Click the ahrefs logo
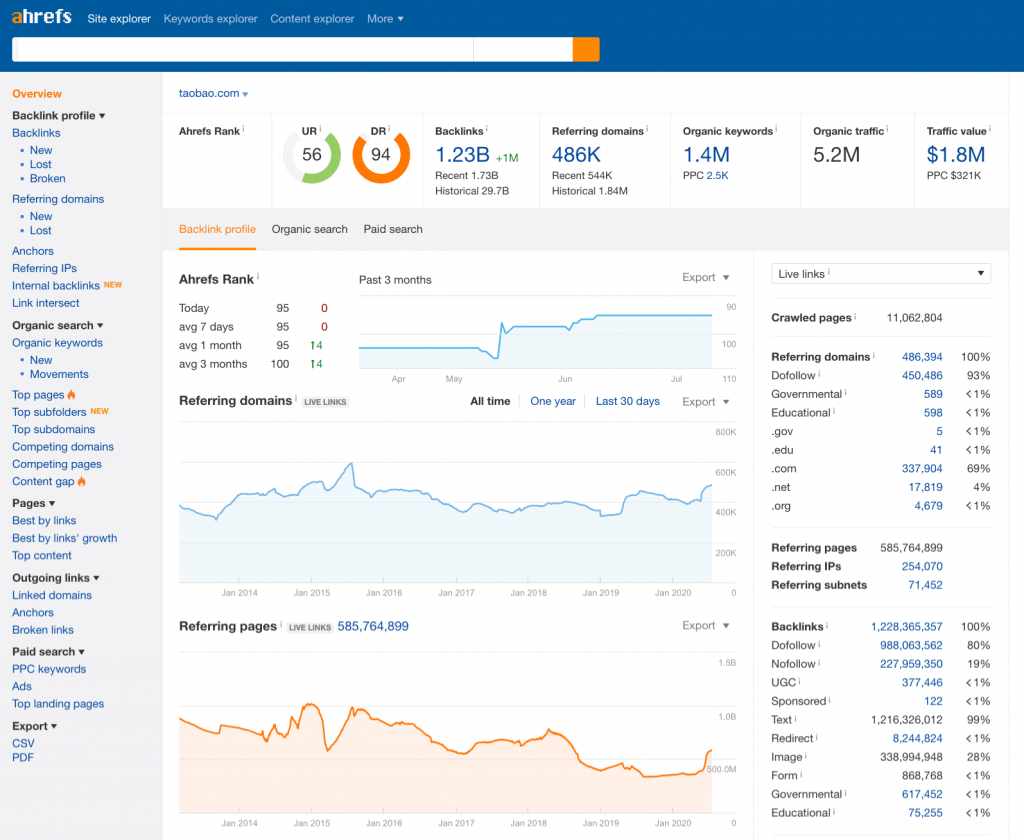The image size is (1024, 840). tap(42, 16)
